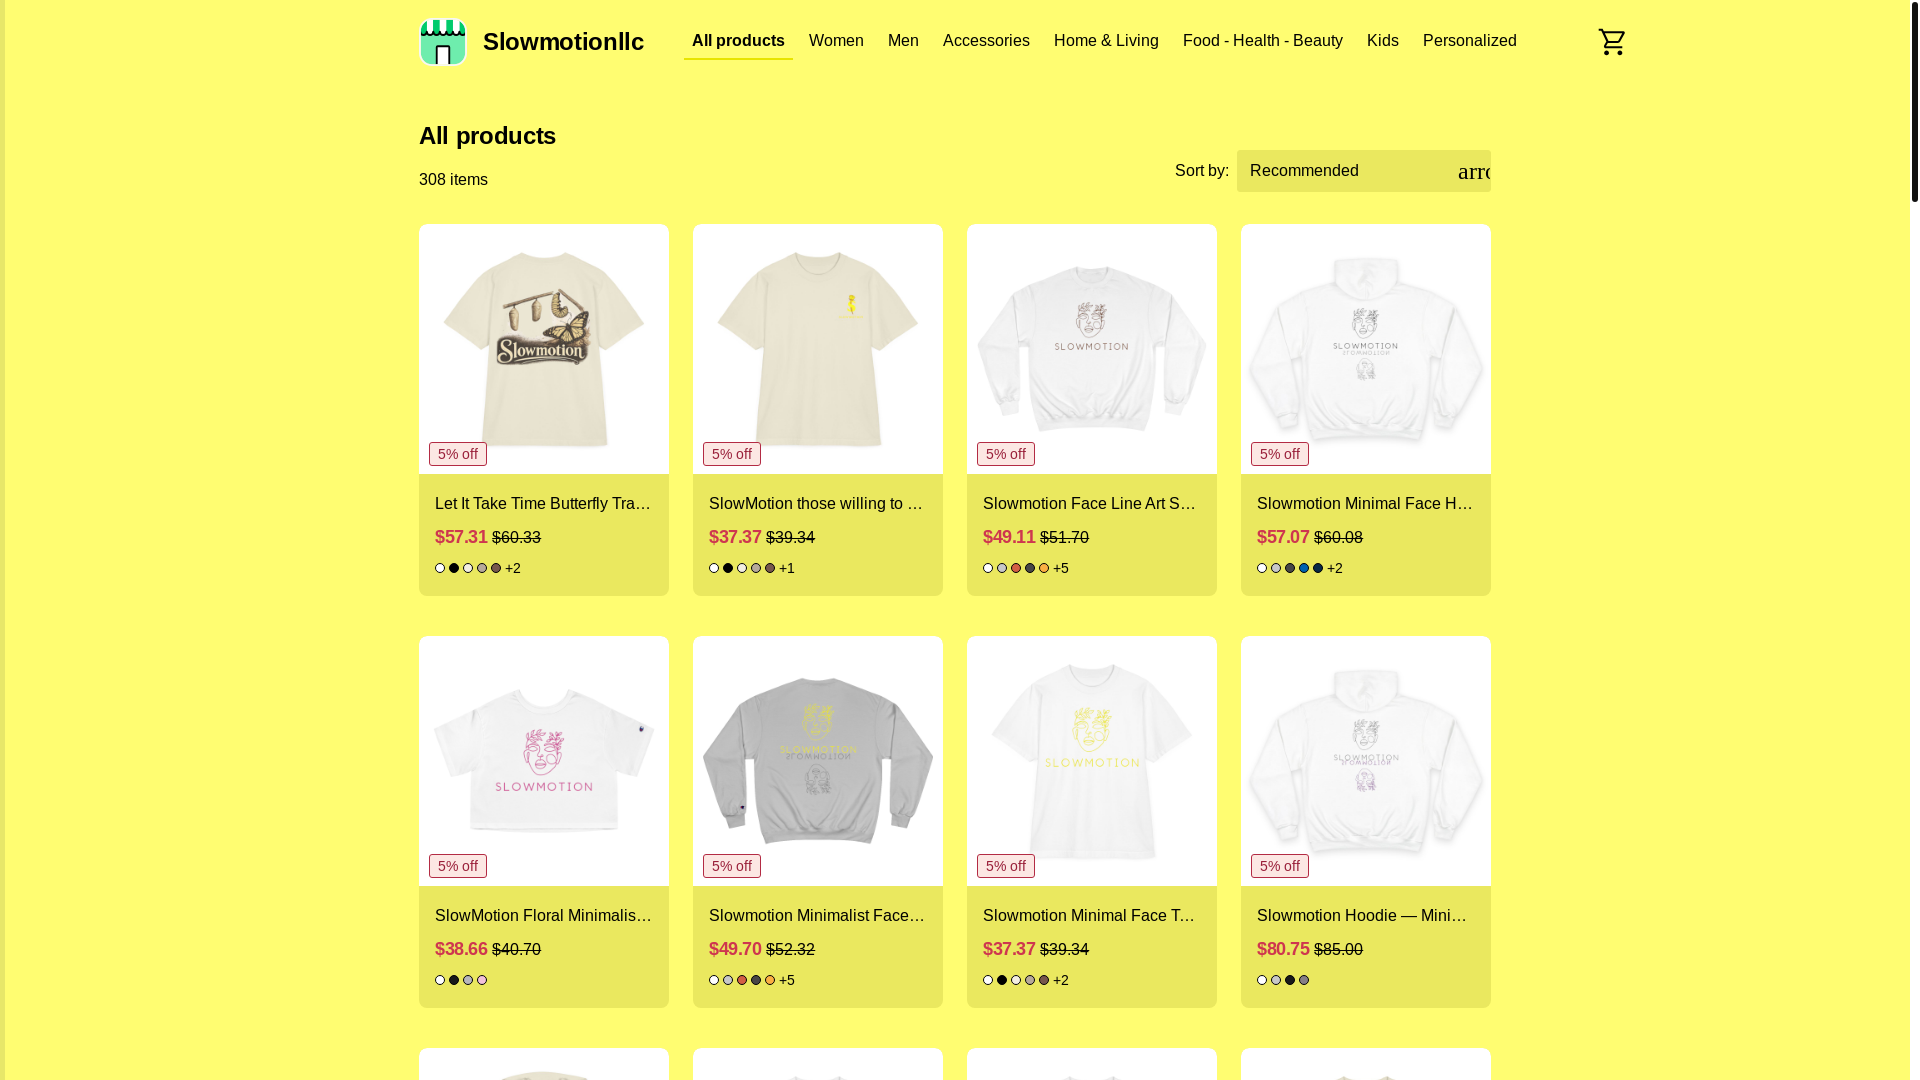Click the Food - Health - Beauty menu

click(1262, 41)
